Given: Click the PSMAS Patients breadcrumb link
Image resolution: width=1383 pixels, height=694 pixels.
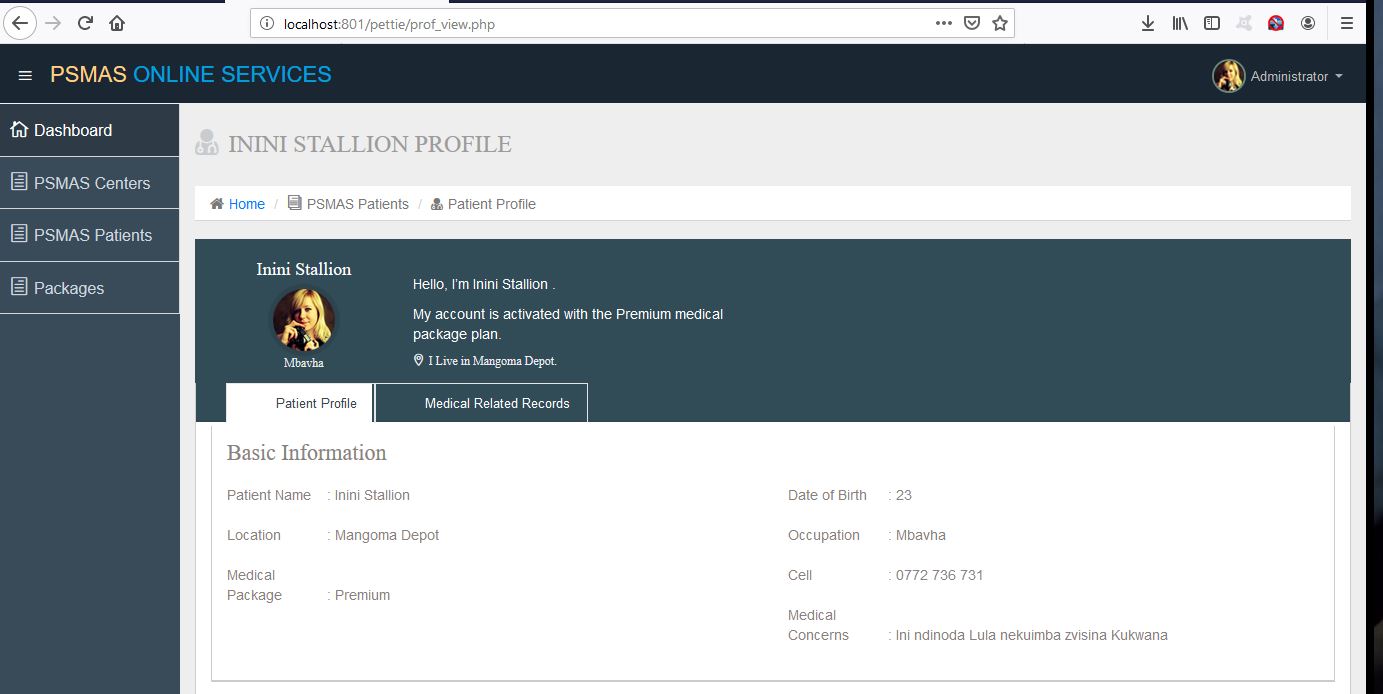Looking at the screenshot, I should (x=357, y=204).
